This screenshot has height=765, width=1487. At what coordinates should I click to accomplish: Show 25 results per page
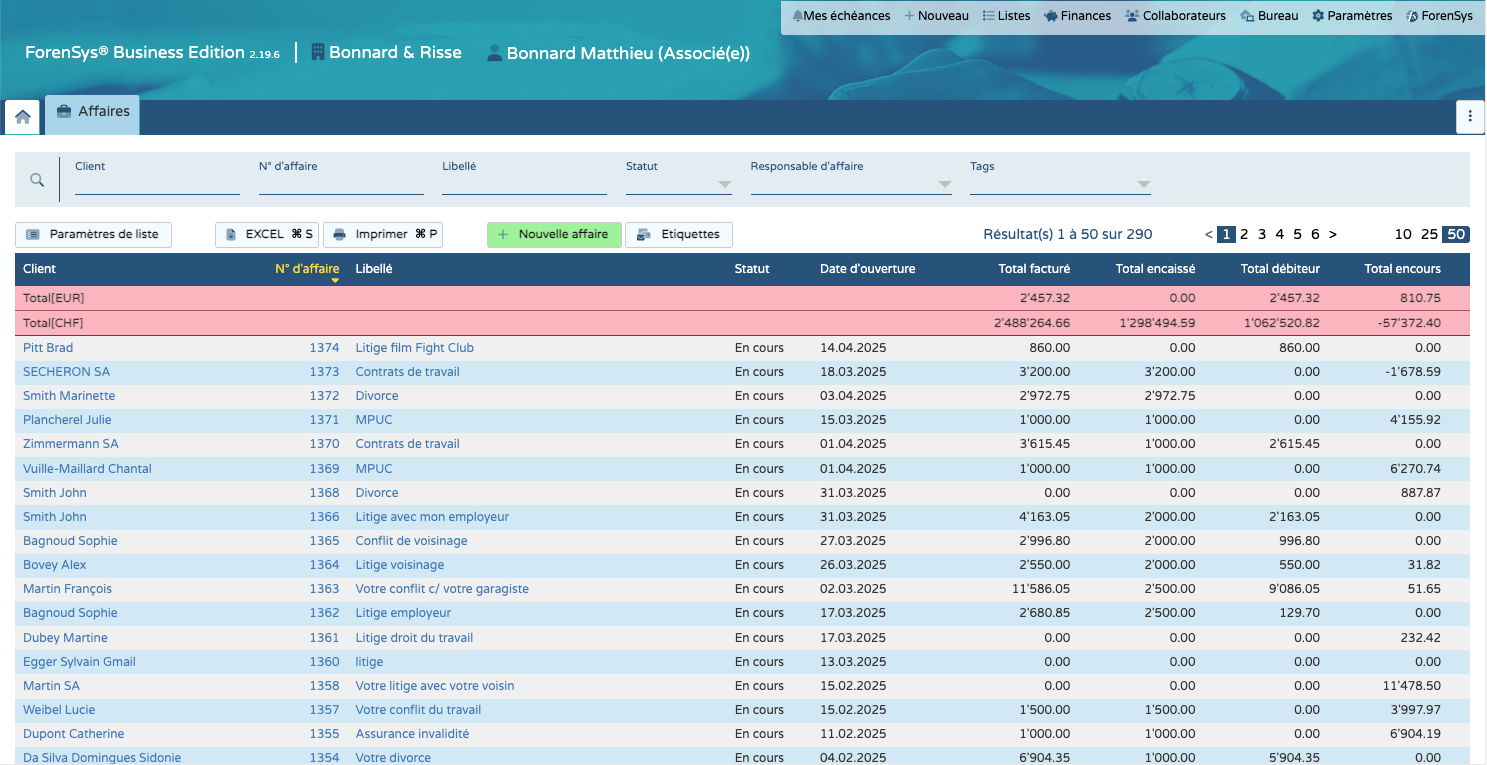point(1429,234)
